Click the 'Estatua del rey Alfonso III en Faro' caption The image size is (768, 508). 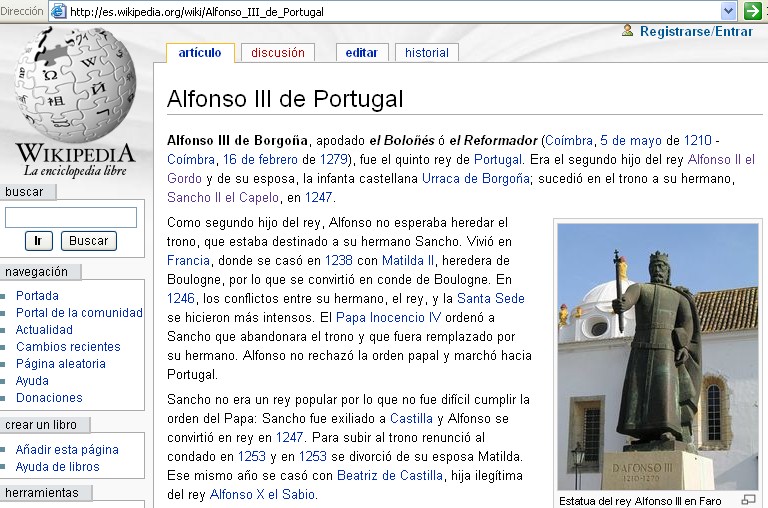point(640,501)
